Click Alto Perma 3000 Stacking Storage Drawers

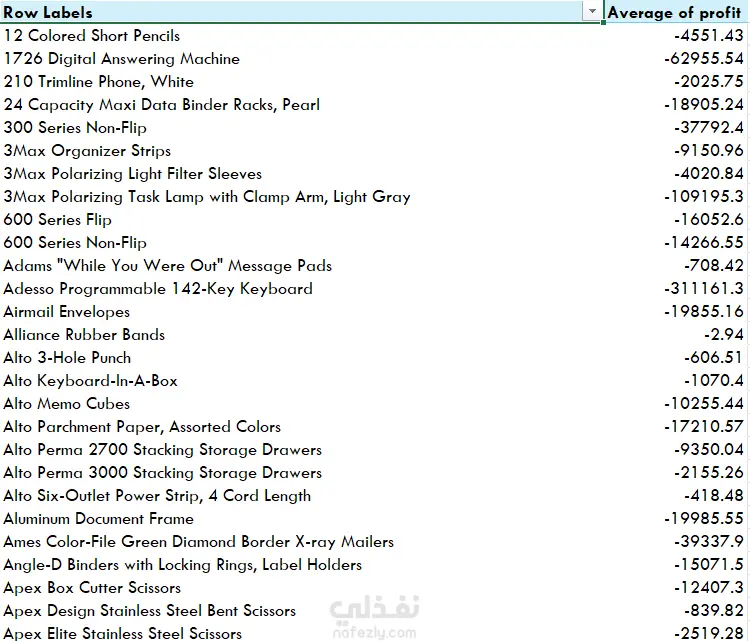163,473
